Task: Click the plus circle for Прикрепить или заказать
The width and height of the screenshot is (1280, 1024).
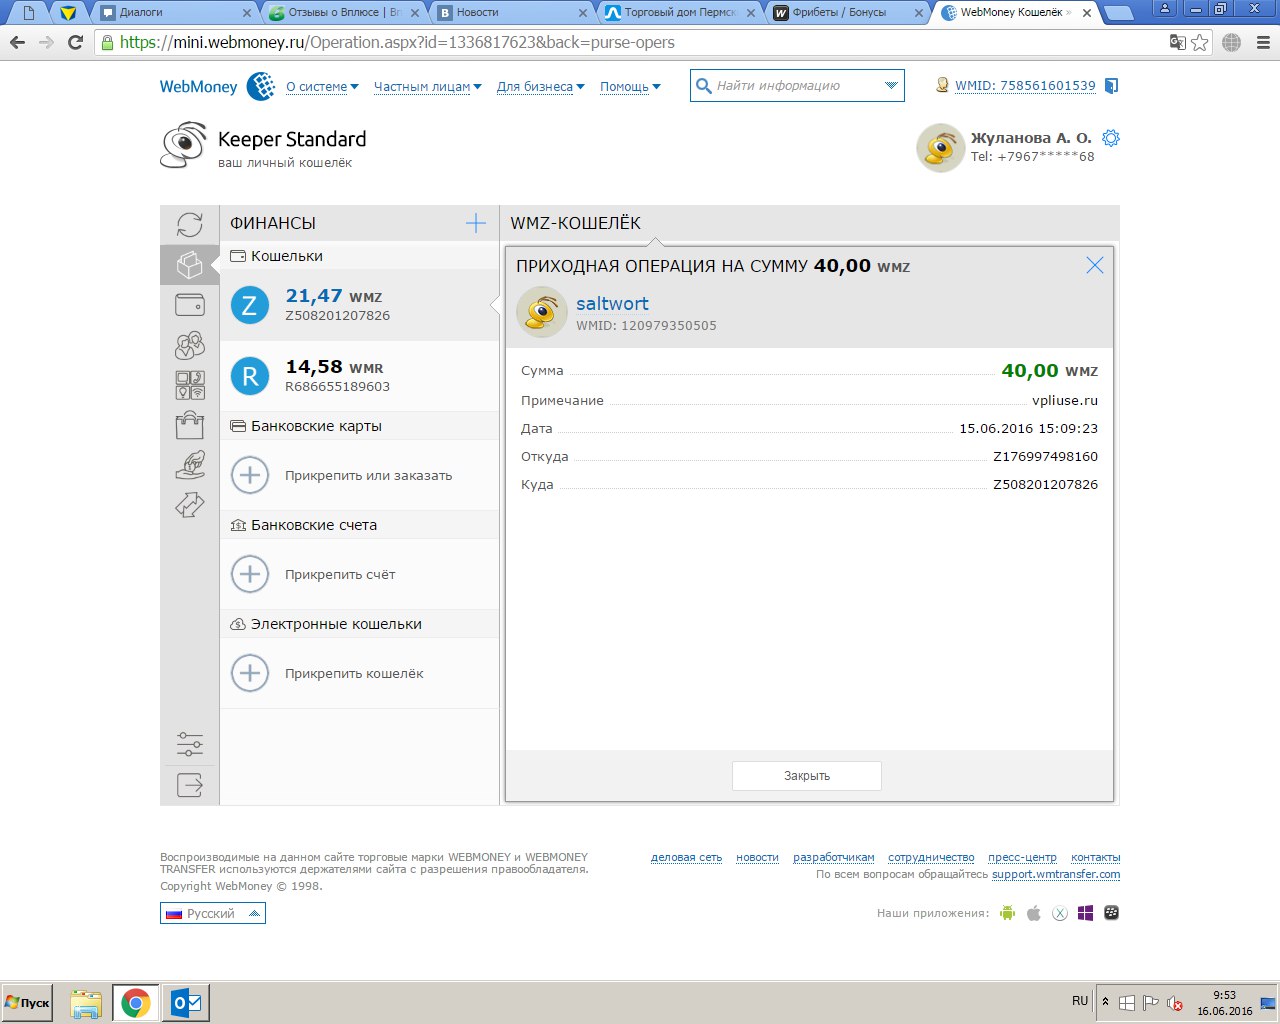Action: click(250, 475)
